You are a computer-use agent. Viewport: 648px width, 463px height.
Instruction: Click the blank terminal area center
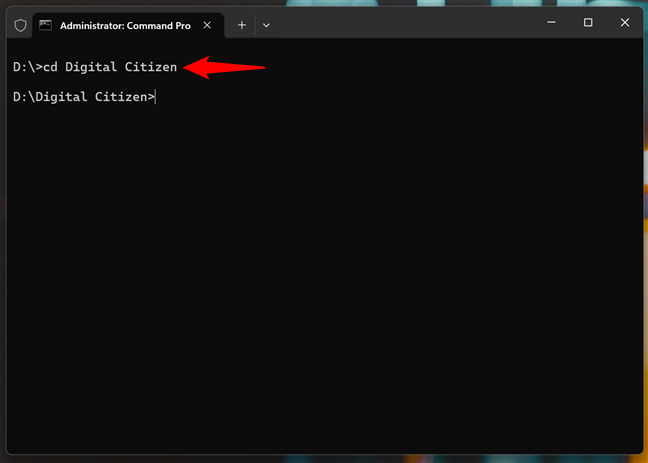pyautogui.click(x=324, y=270)
